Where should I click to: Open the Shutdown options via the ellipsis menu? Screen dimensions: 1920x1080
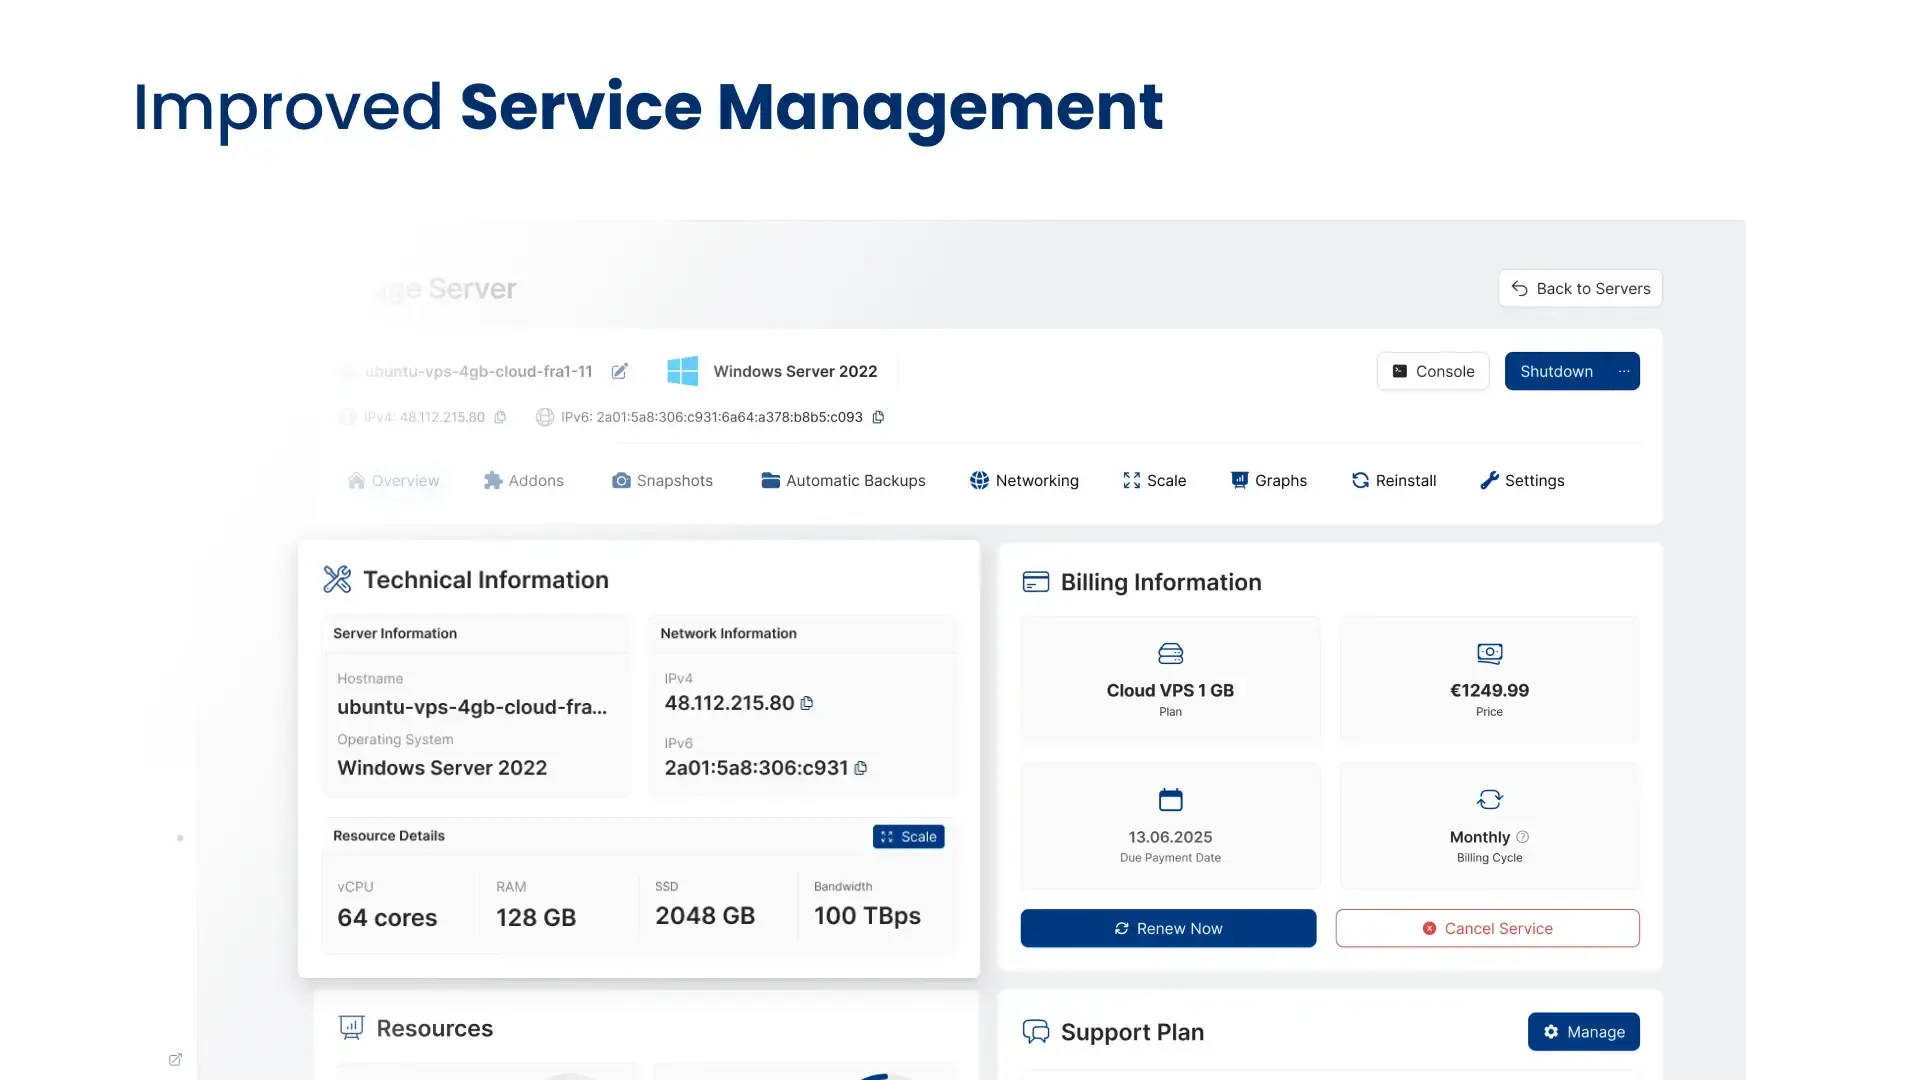(1625, 371)
